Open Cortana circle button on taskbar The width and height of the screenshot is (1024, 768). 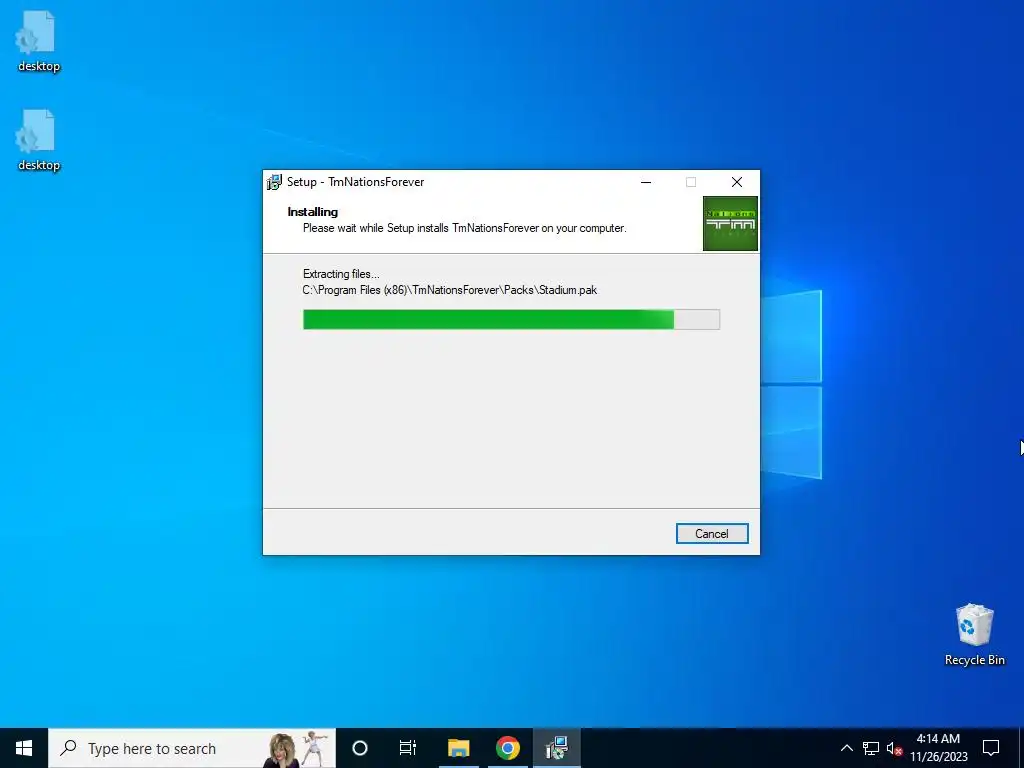click(360, 748)
